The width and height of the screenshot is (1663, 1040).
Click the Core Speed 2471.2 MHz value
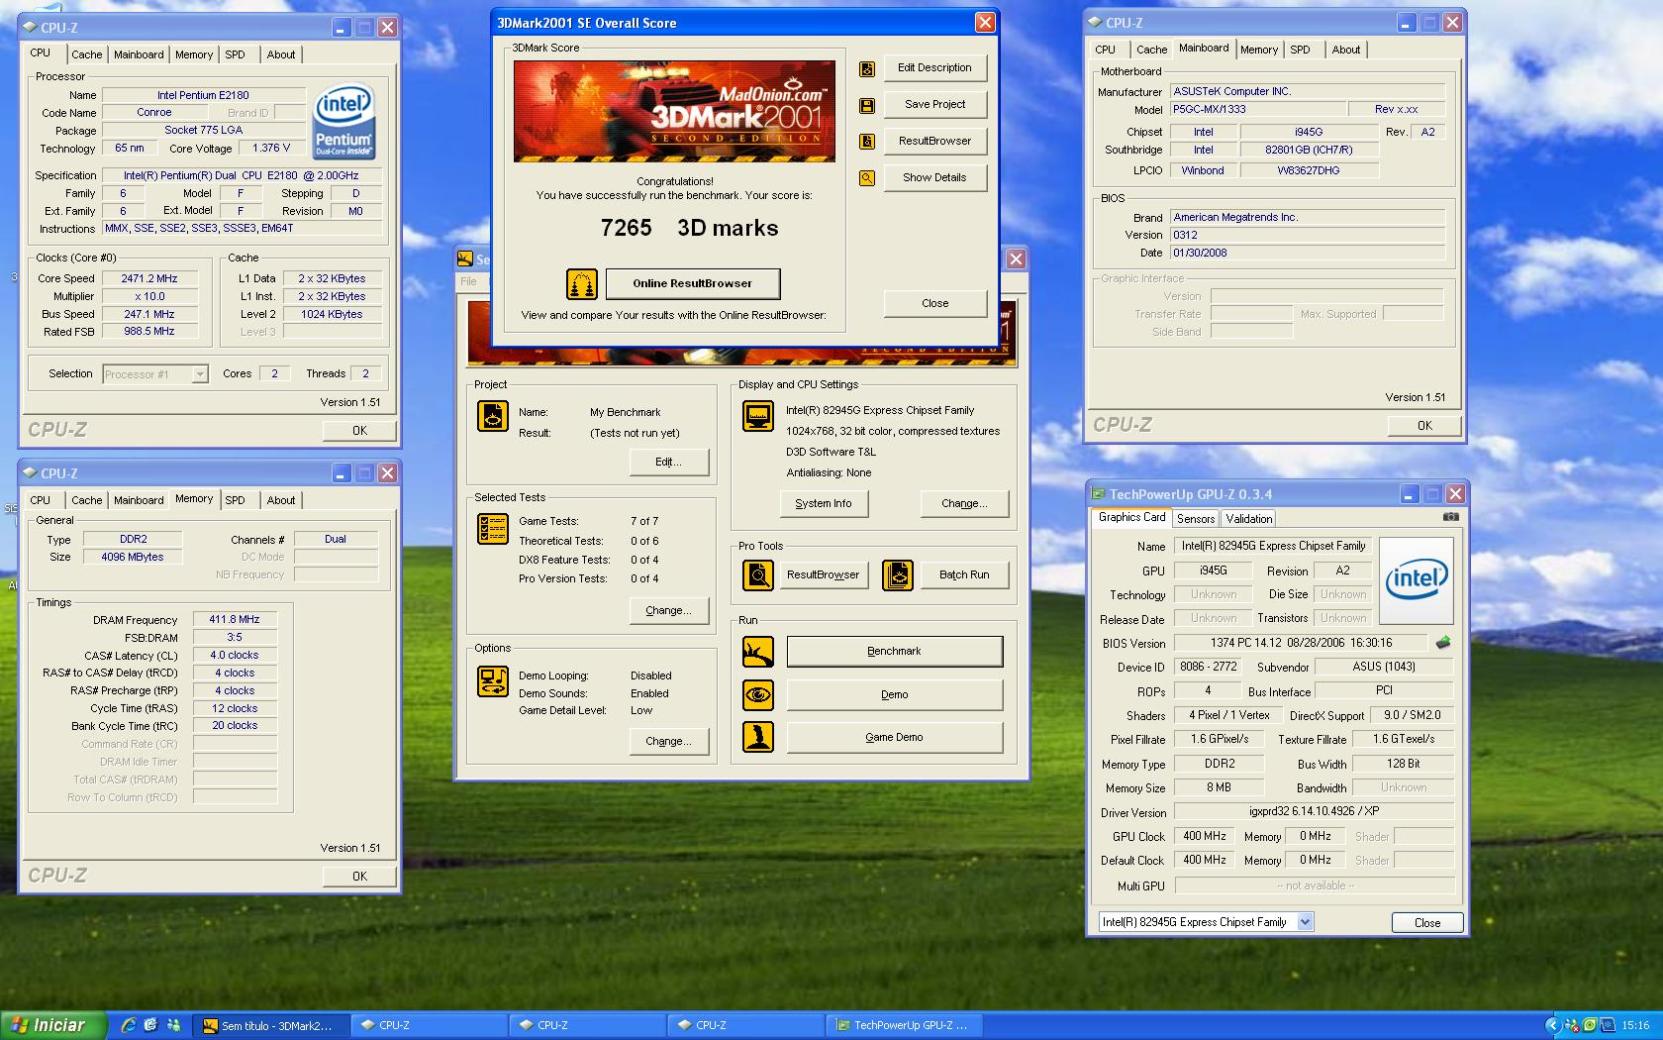point(150,279)
